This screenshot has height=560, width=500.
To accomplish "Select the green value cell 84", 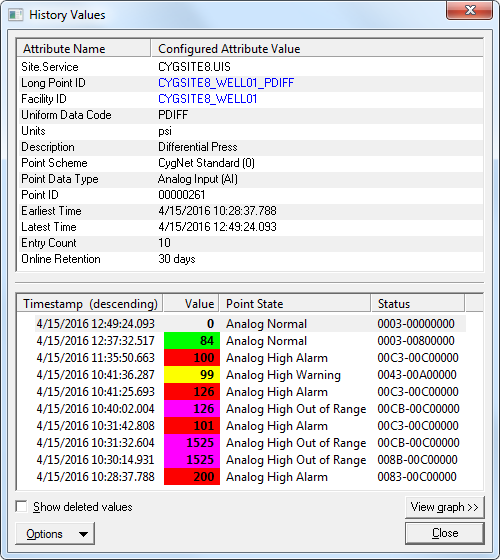I will coord(192,341).
